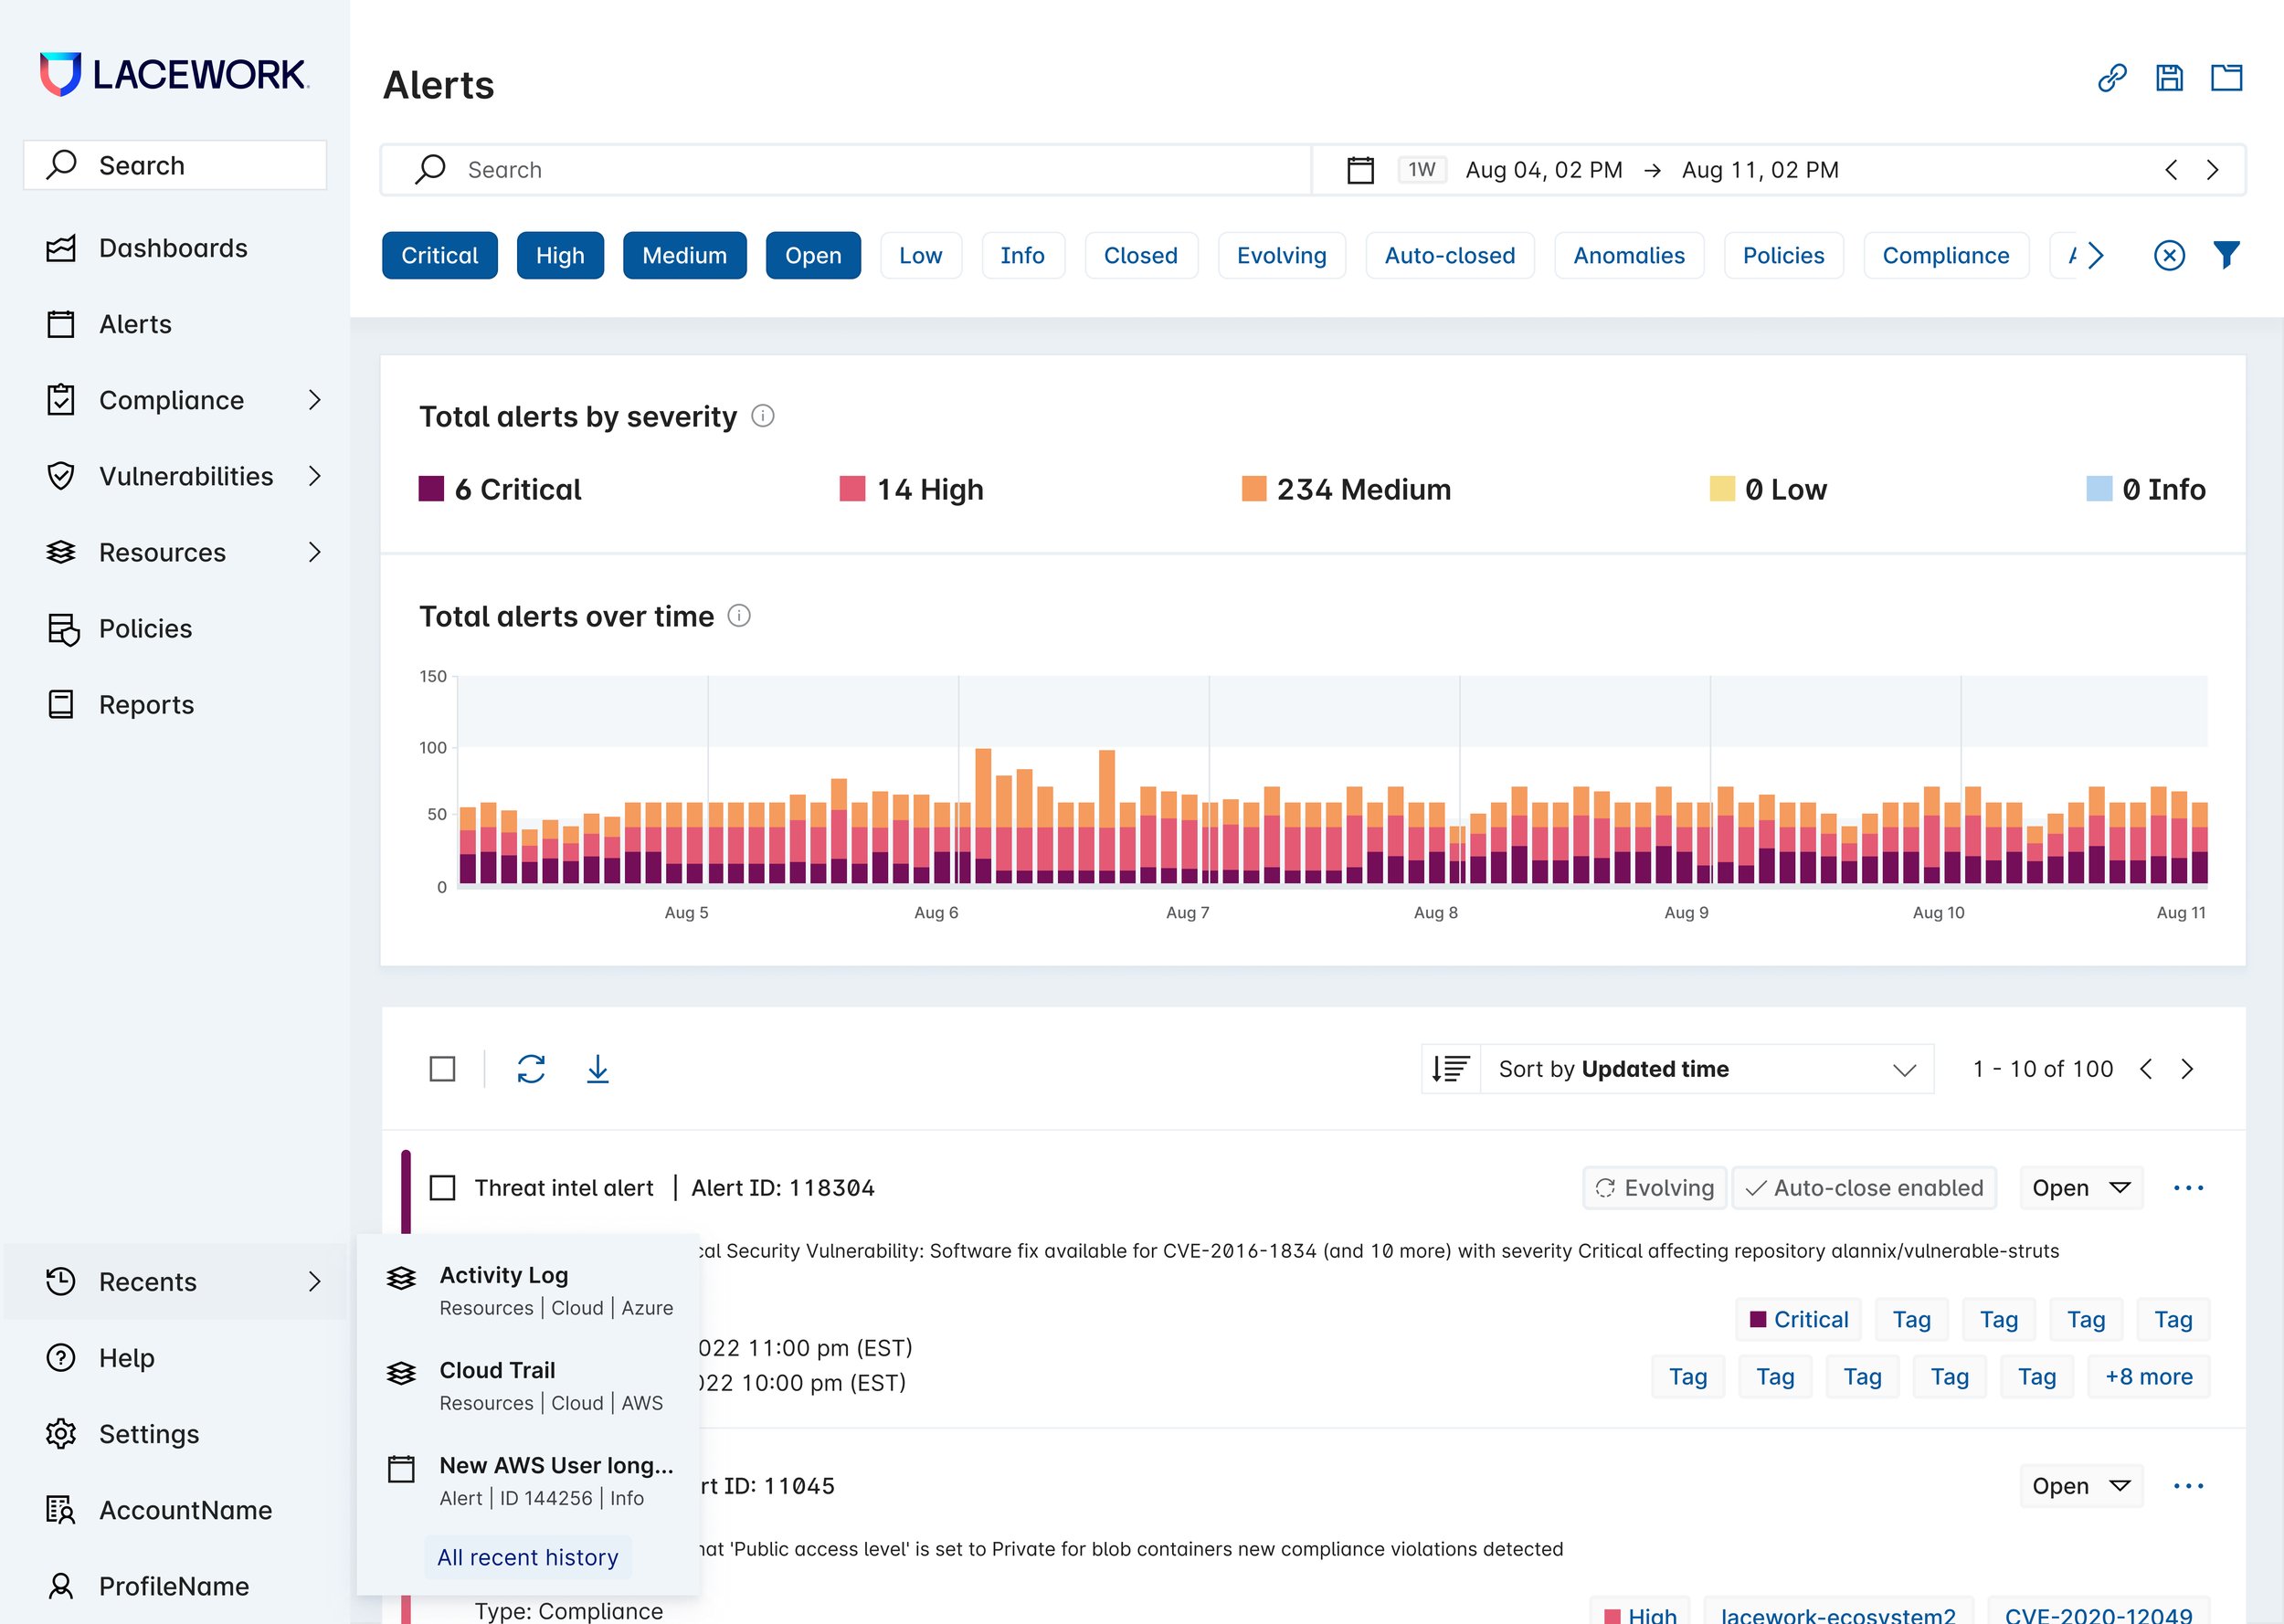Image resolution: width=2284 pixels, height=1624 pixels.
Task: Click the +8 more tags button
Action: click(2148, 1377)
